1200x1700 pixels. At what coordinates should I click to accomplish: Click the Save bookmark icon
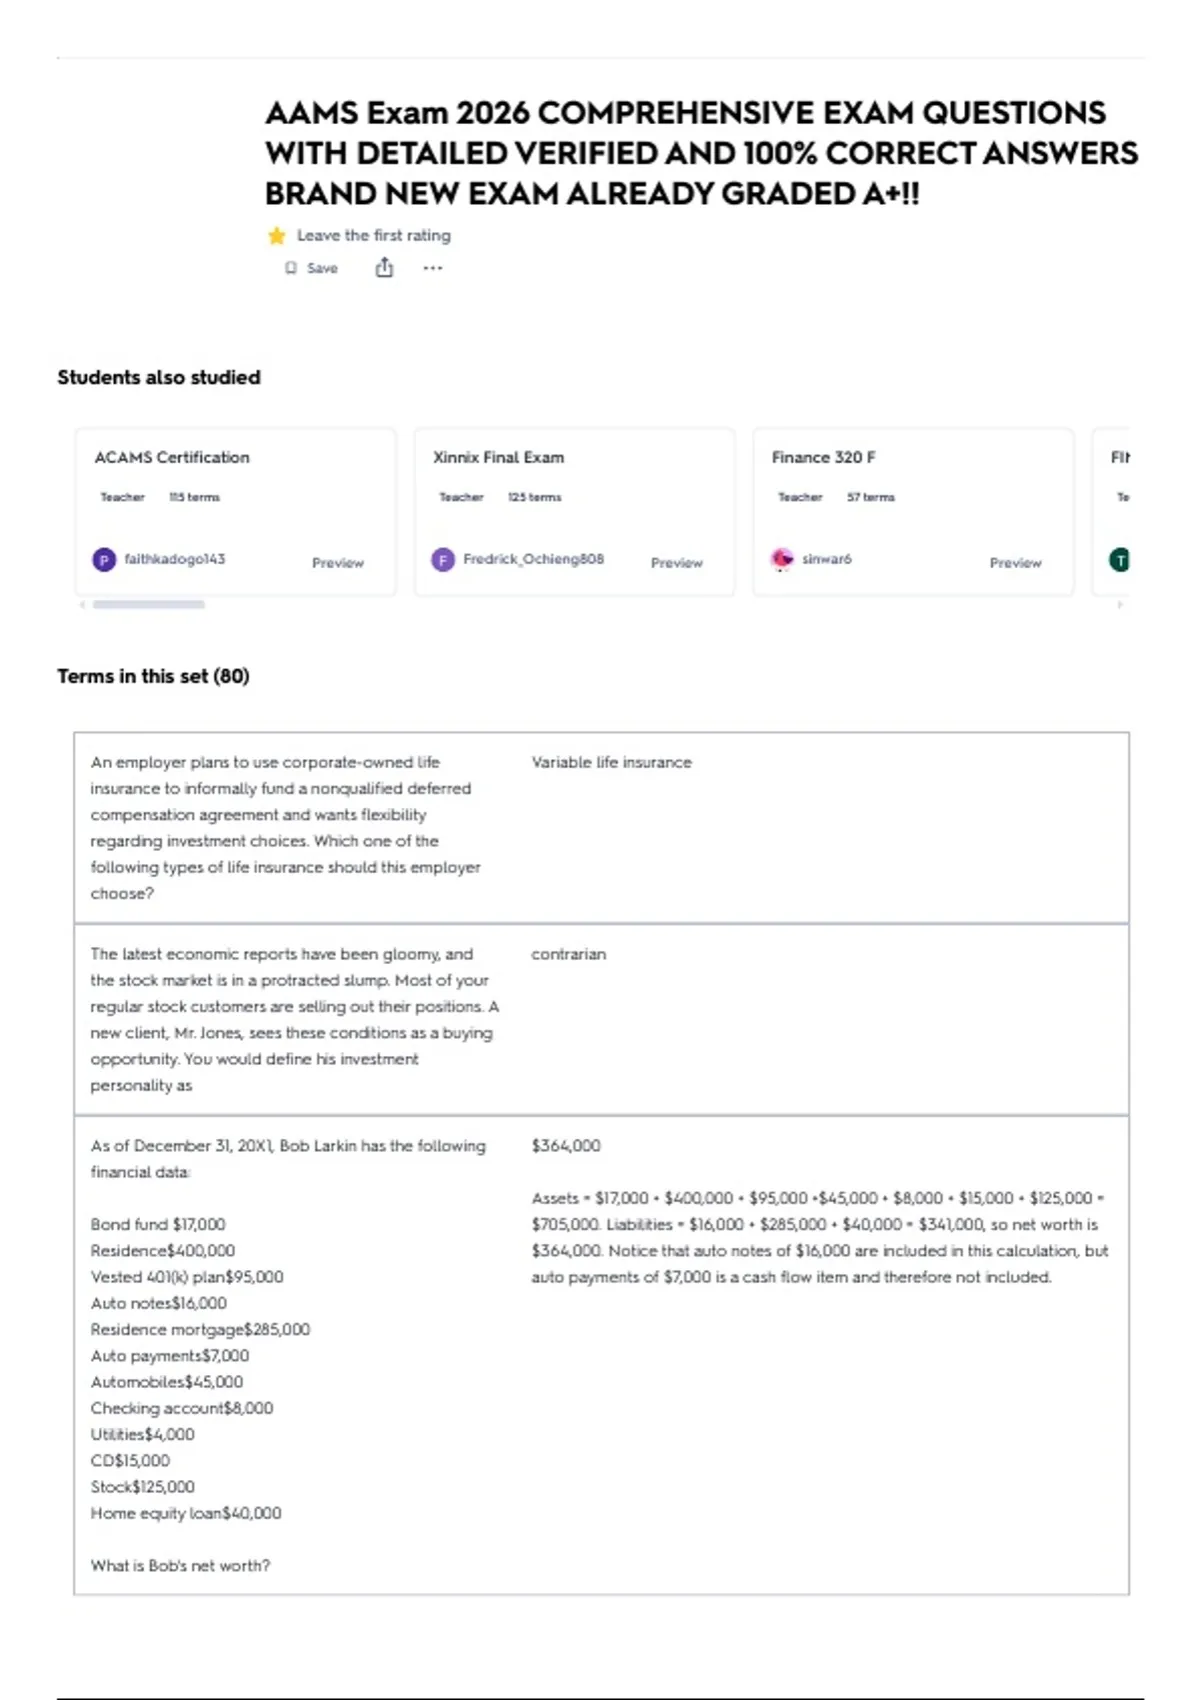[x=291, y=268]
